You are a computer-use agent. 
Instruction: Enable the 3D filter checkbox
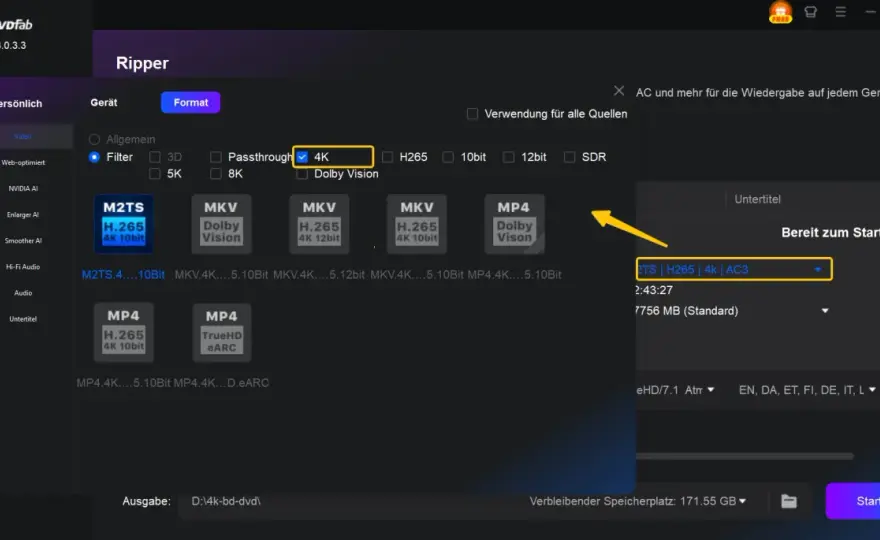(x=155, y=157)
